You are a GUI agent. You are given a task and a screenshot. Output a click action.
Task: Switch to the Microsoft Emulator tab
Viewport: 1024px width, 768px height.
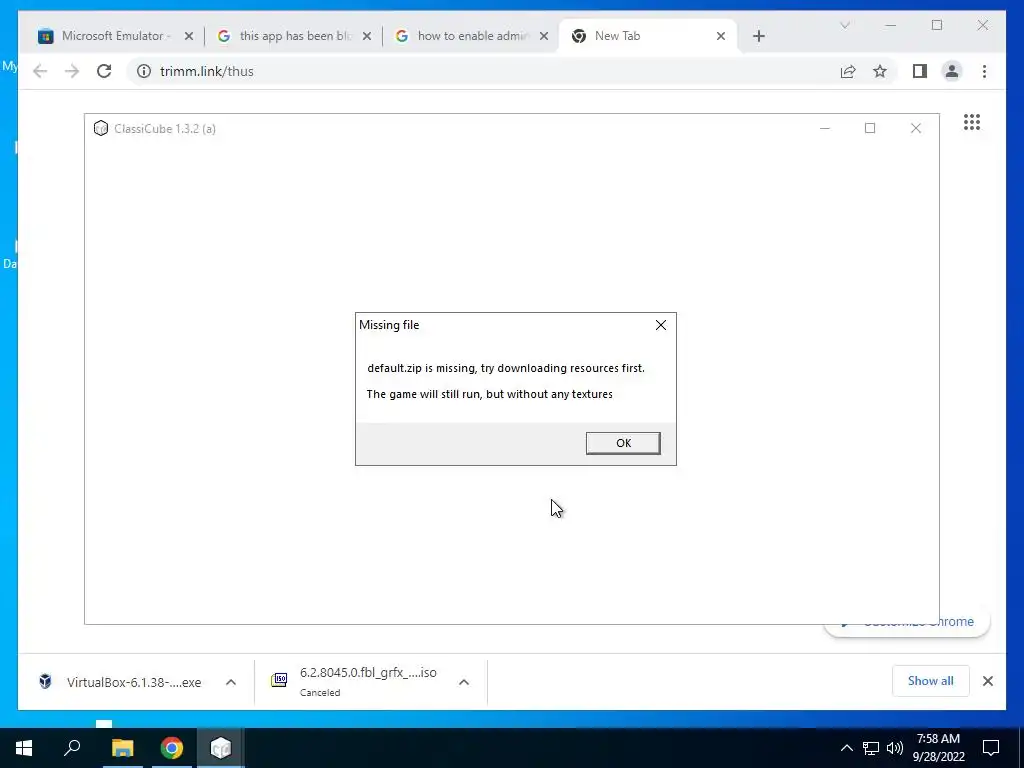pyautogui.click(x=116, y=36)
